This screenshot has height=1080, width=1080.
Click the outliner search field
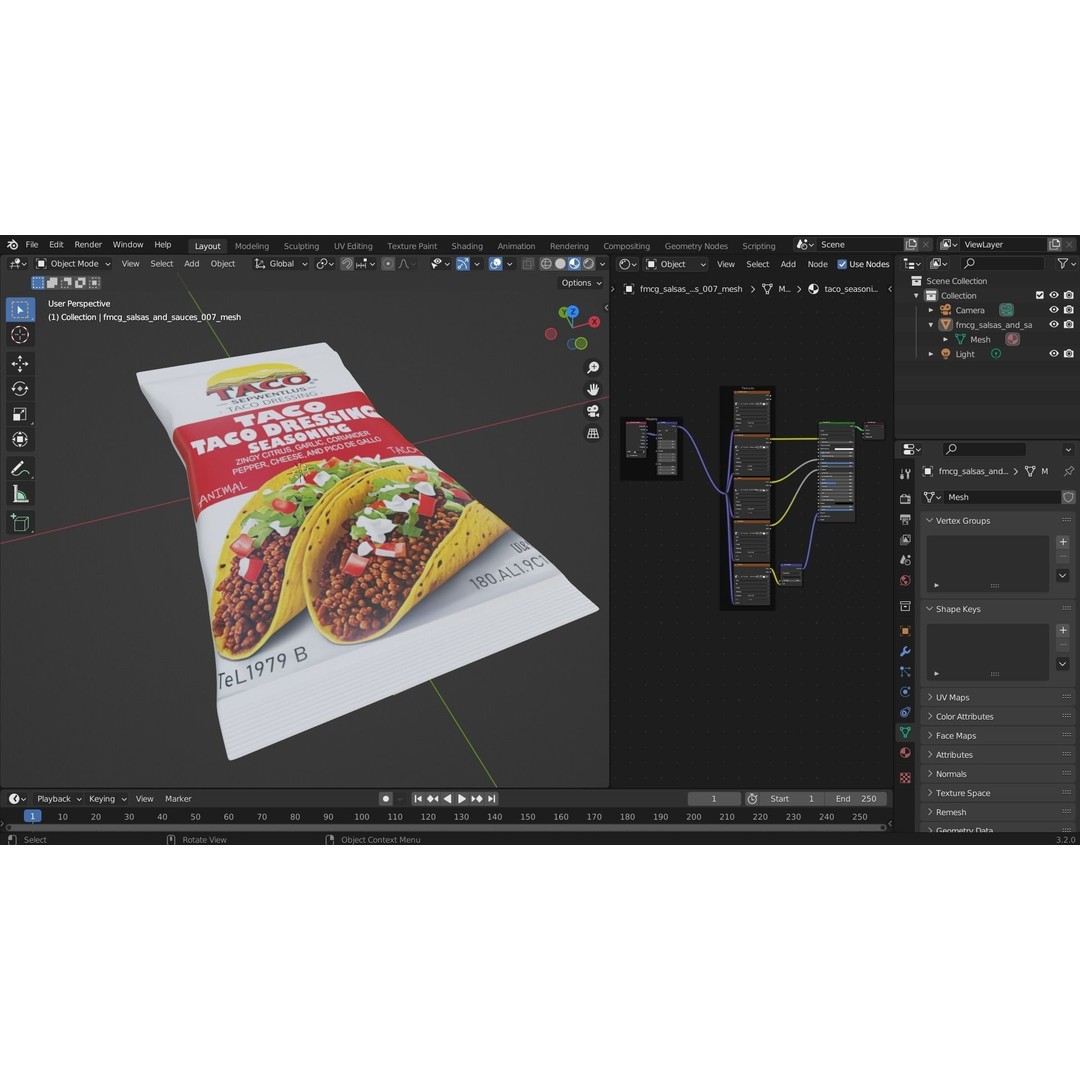(1001, 264)
